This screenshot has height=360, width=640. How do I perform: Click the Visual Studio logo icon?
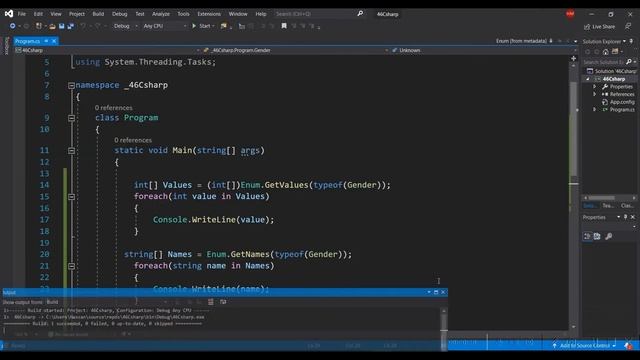pyautogui.click(x=9, y=14)
